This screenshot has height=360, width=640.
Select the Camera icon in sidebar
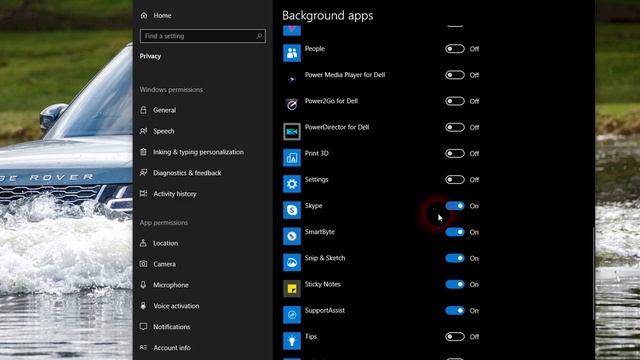(143, 264)
